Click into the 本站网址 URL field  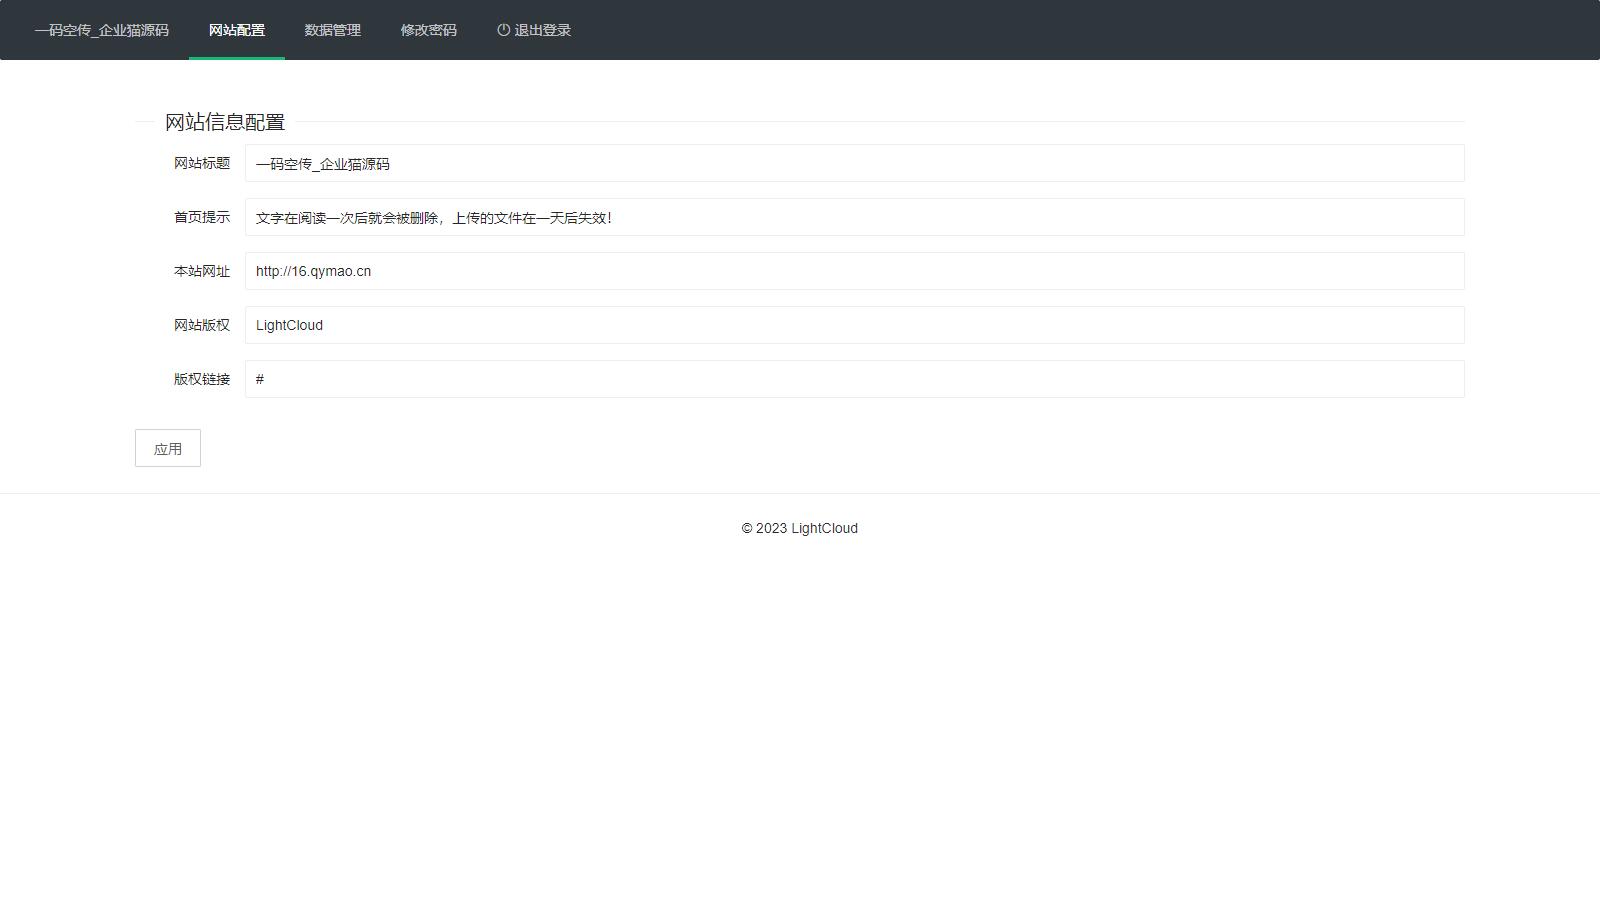click(855, 271)
